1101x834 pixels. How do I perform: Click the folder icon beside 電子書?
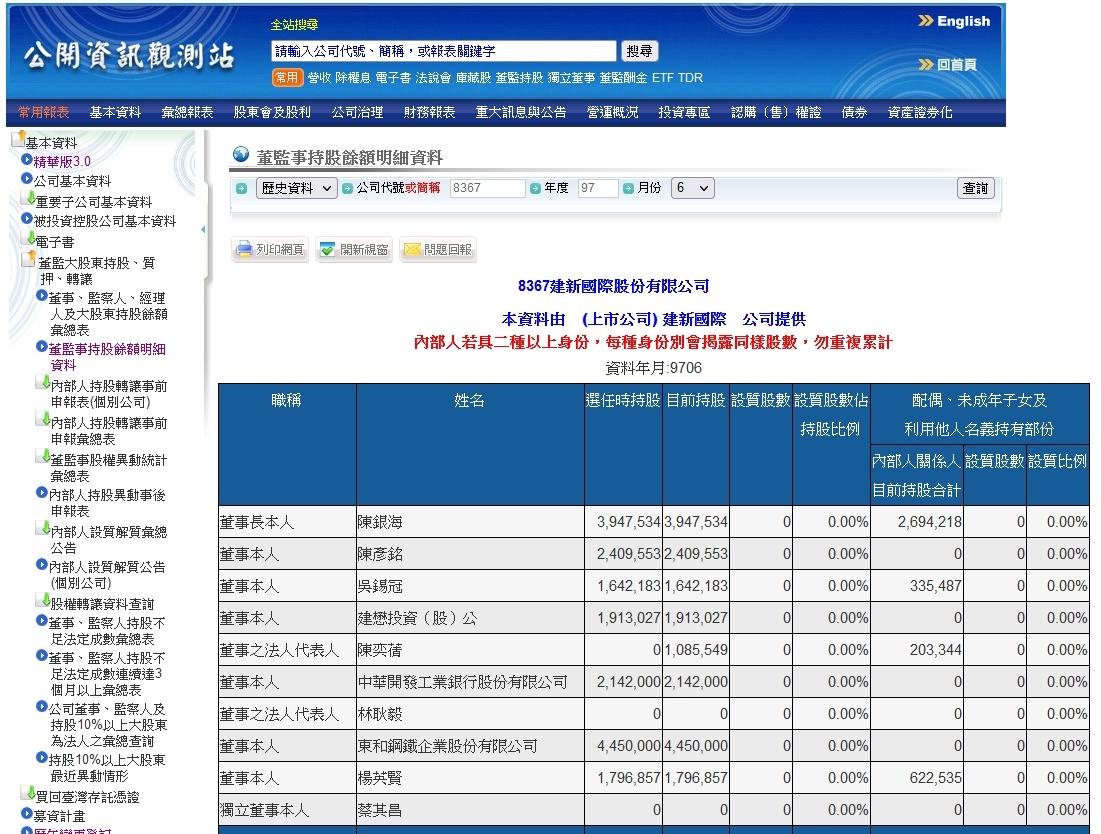[27, 239]
